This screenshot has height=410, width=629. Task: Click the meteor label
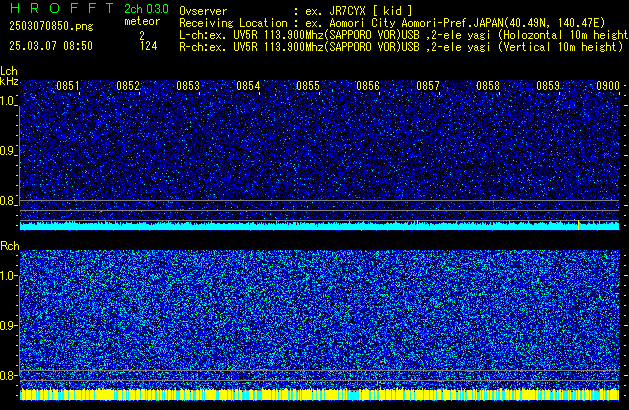(x=142, y=21)
